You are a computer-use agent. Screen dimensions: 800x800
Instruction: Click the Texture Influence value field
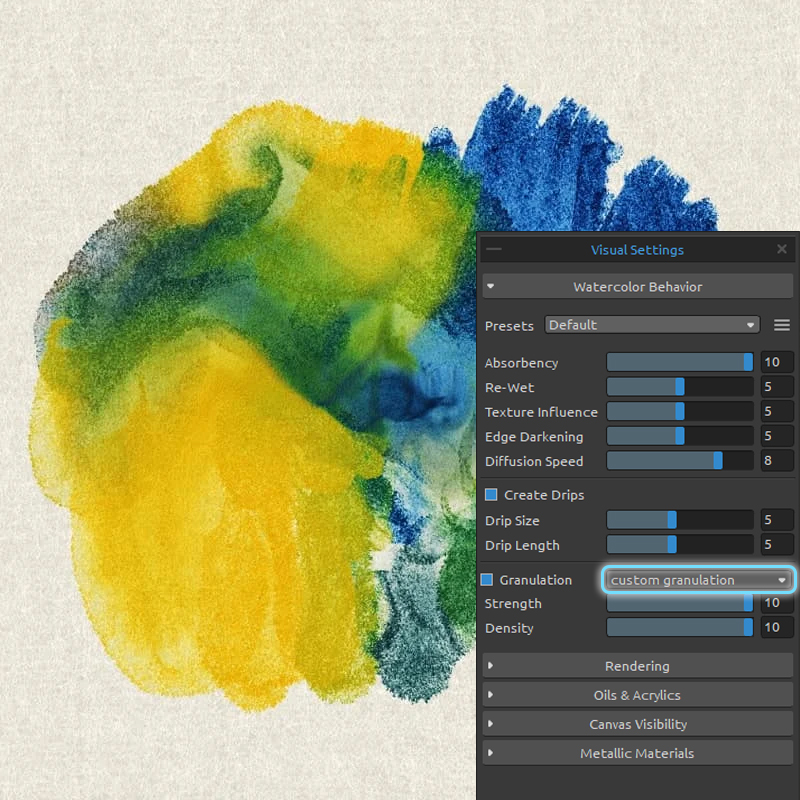tap(776, 412)
